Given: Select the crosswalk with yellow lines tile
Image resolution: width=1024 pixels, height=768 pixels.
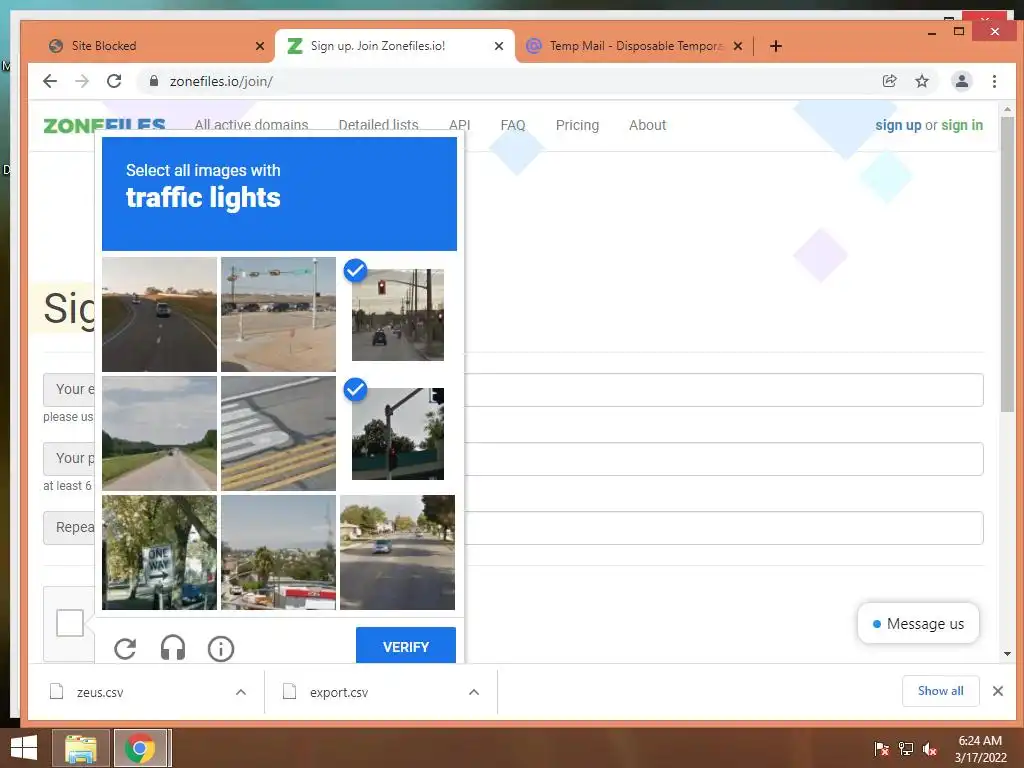Looking at the screenshot, I should [x=278, y=433].
